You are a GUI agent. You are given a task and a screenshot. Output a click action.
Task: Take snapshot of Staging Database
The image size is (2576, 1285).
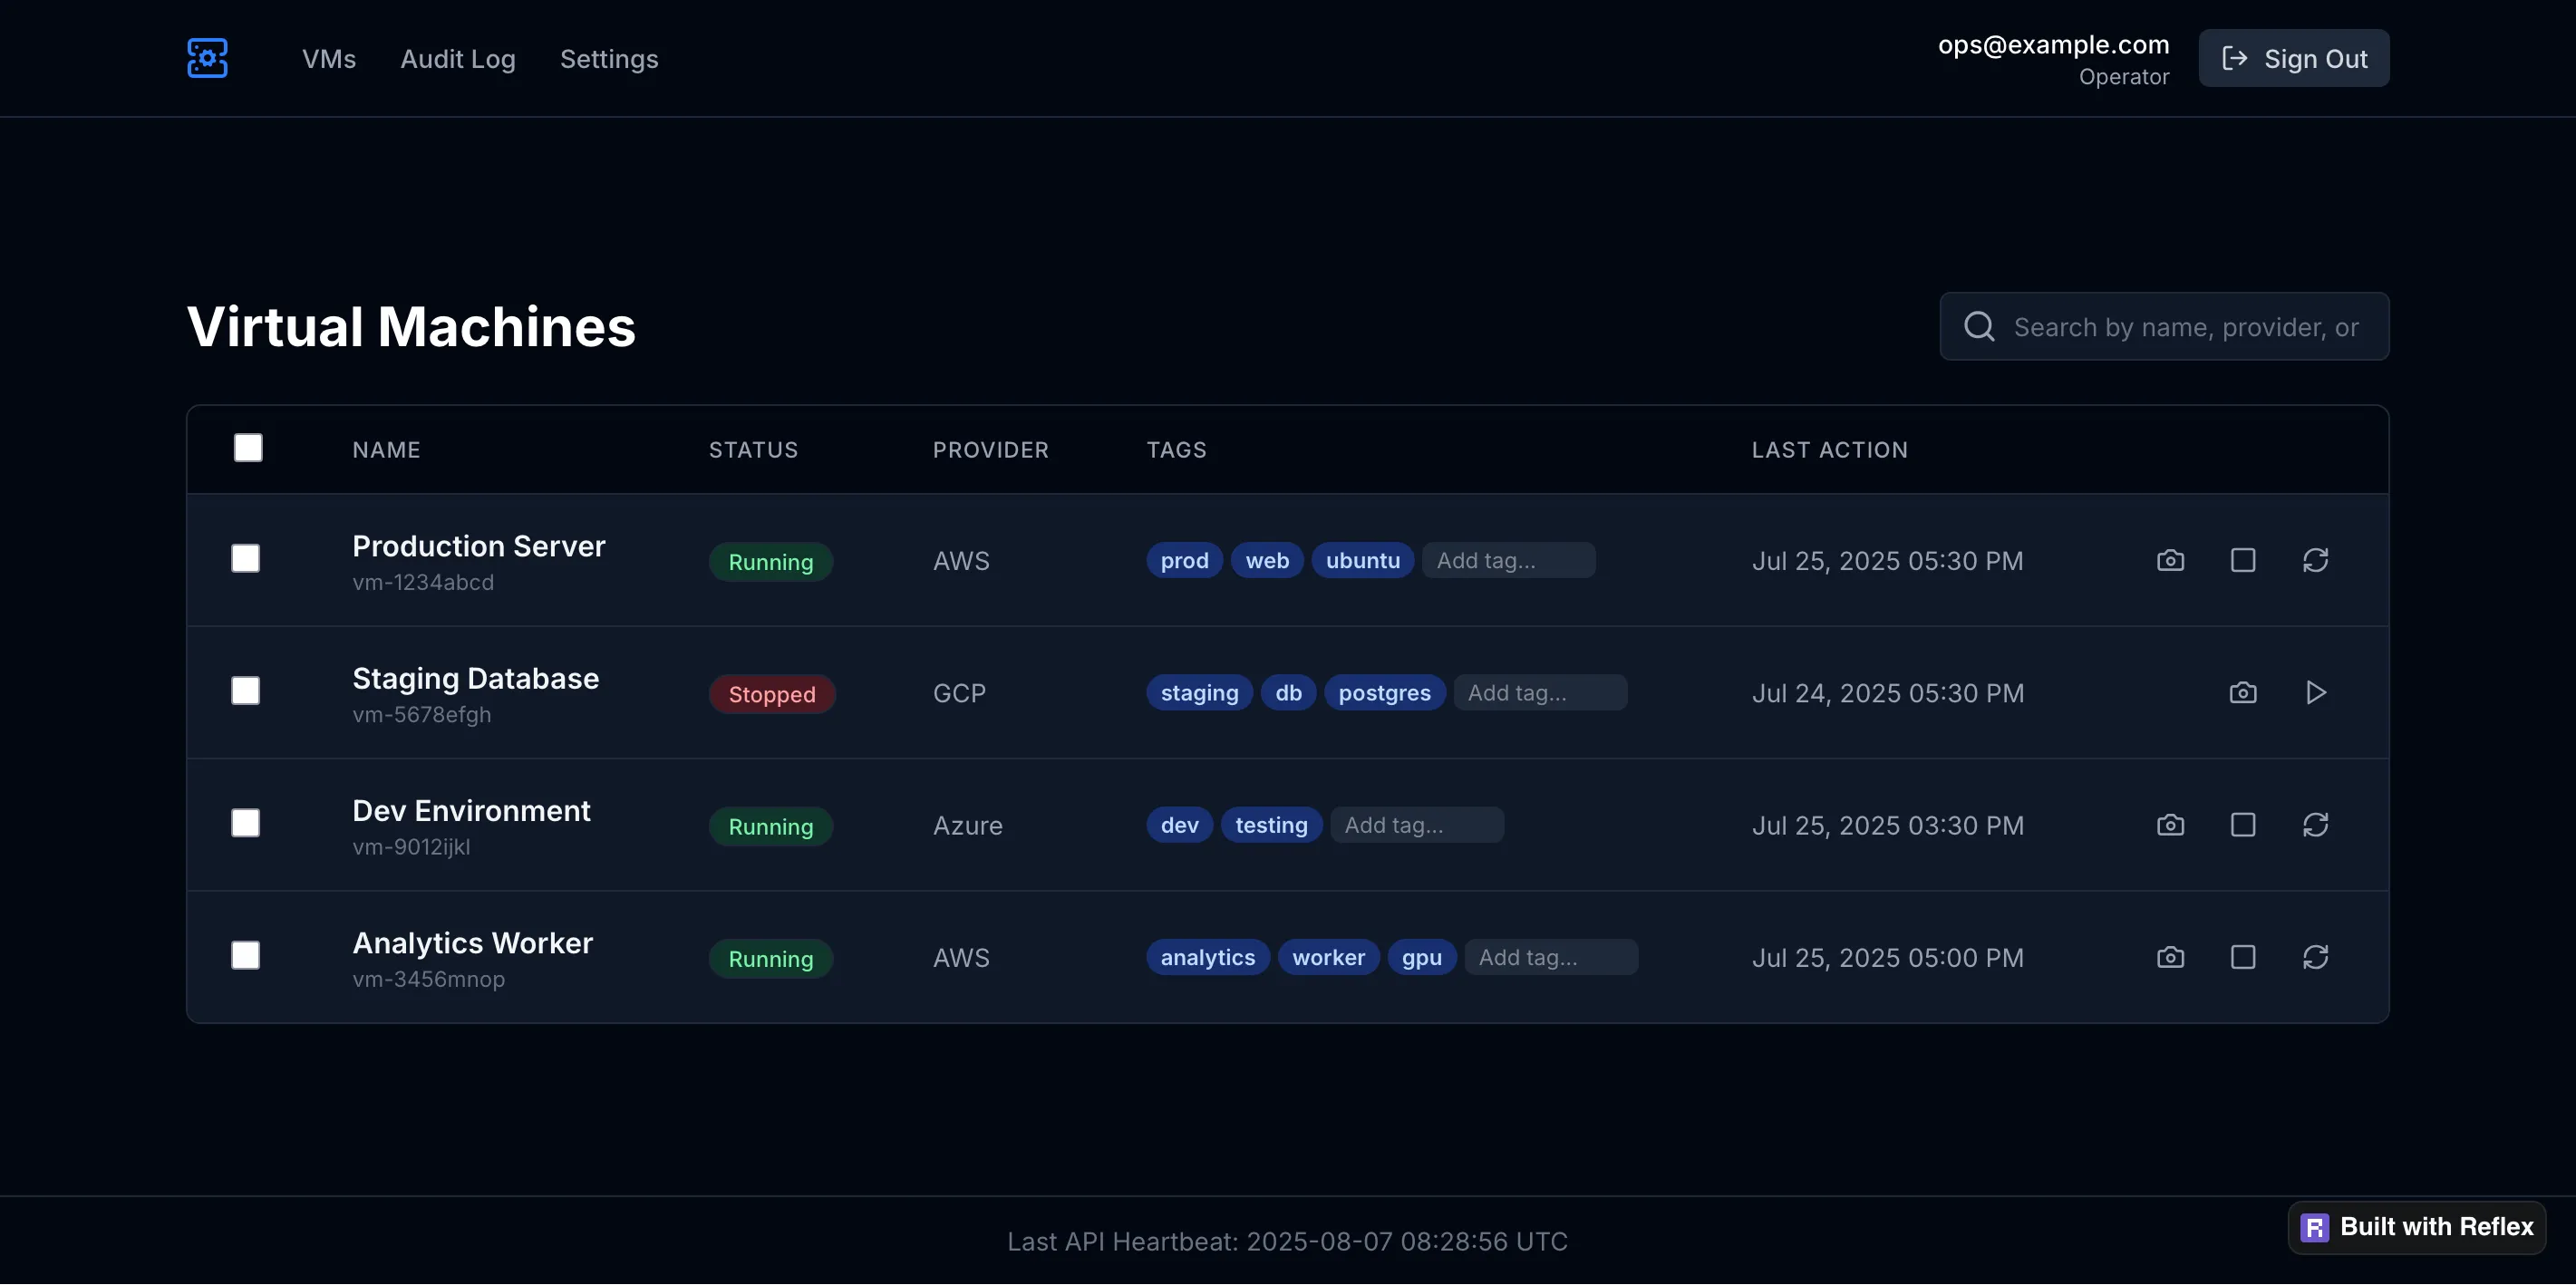(x=2243, y=692)
